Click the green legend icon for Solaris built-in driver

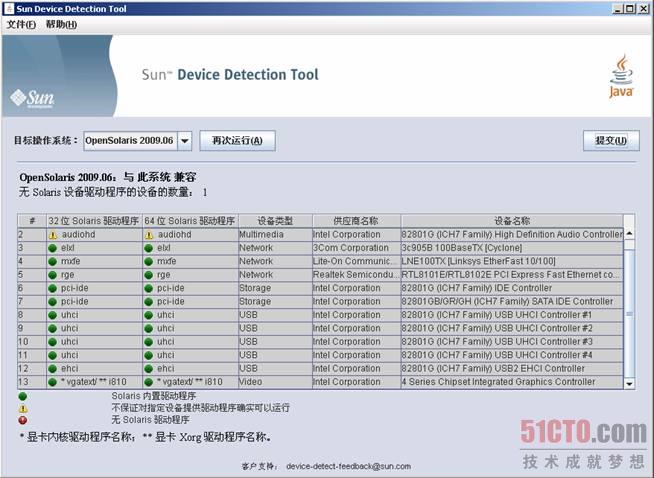click(23, 396)
